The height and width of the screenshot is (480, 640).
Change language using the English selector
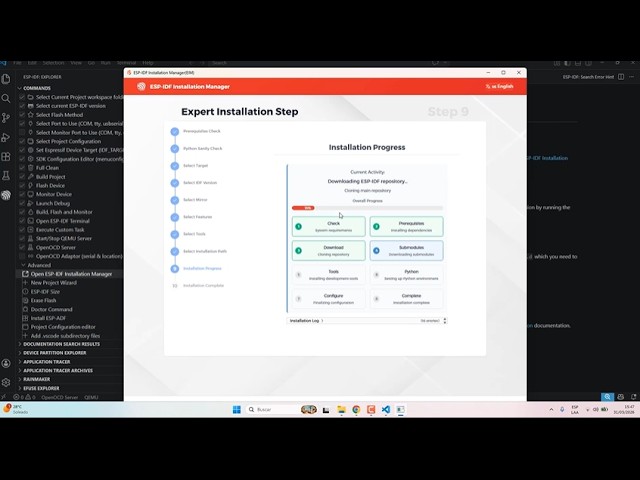tap(499, 87)
